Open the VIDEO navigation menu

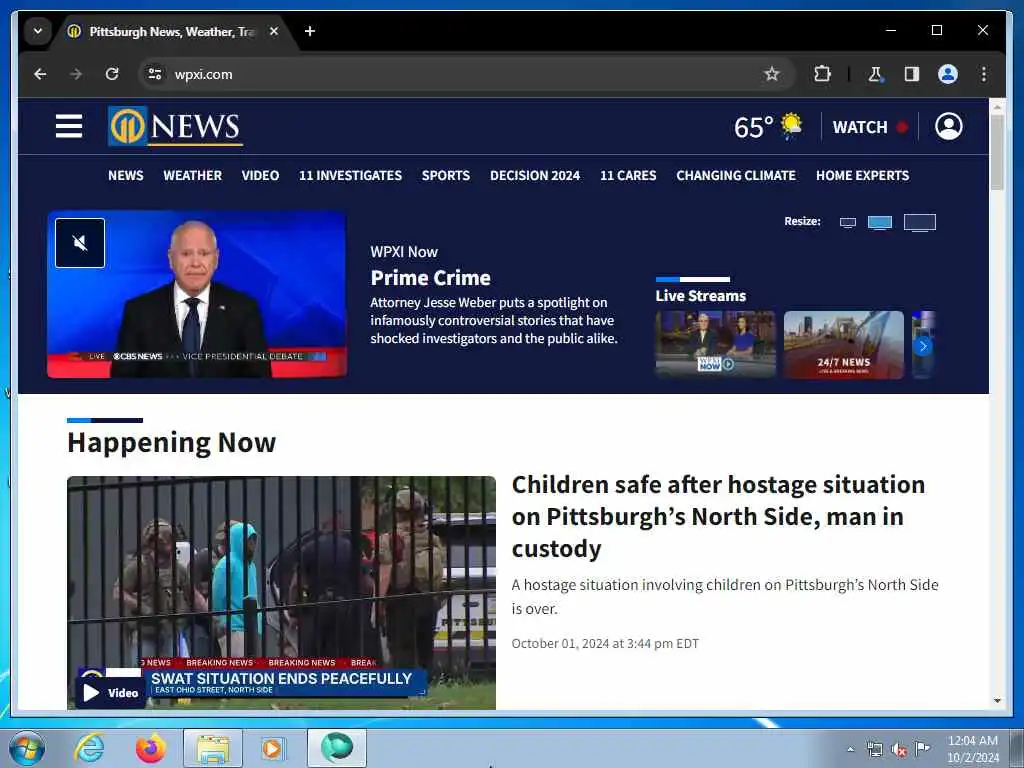(x=260, y=175)
